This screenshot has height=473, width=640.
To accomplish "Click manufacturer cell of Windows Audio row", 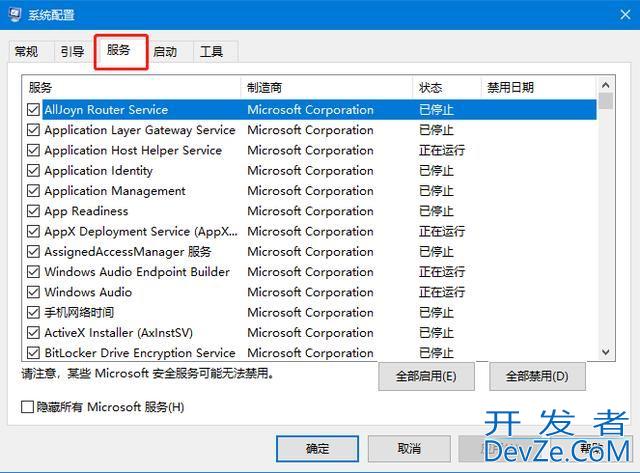I will [311, 292].
